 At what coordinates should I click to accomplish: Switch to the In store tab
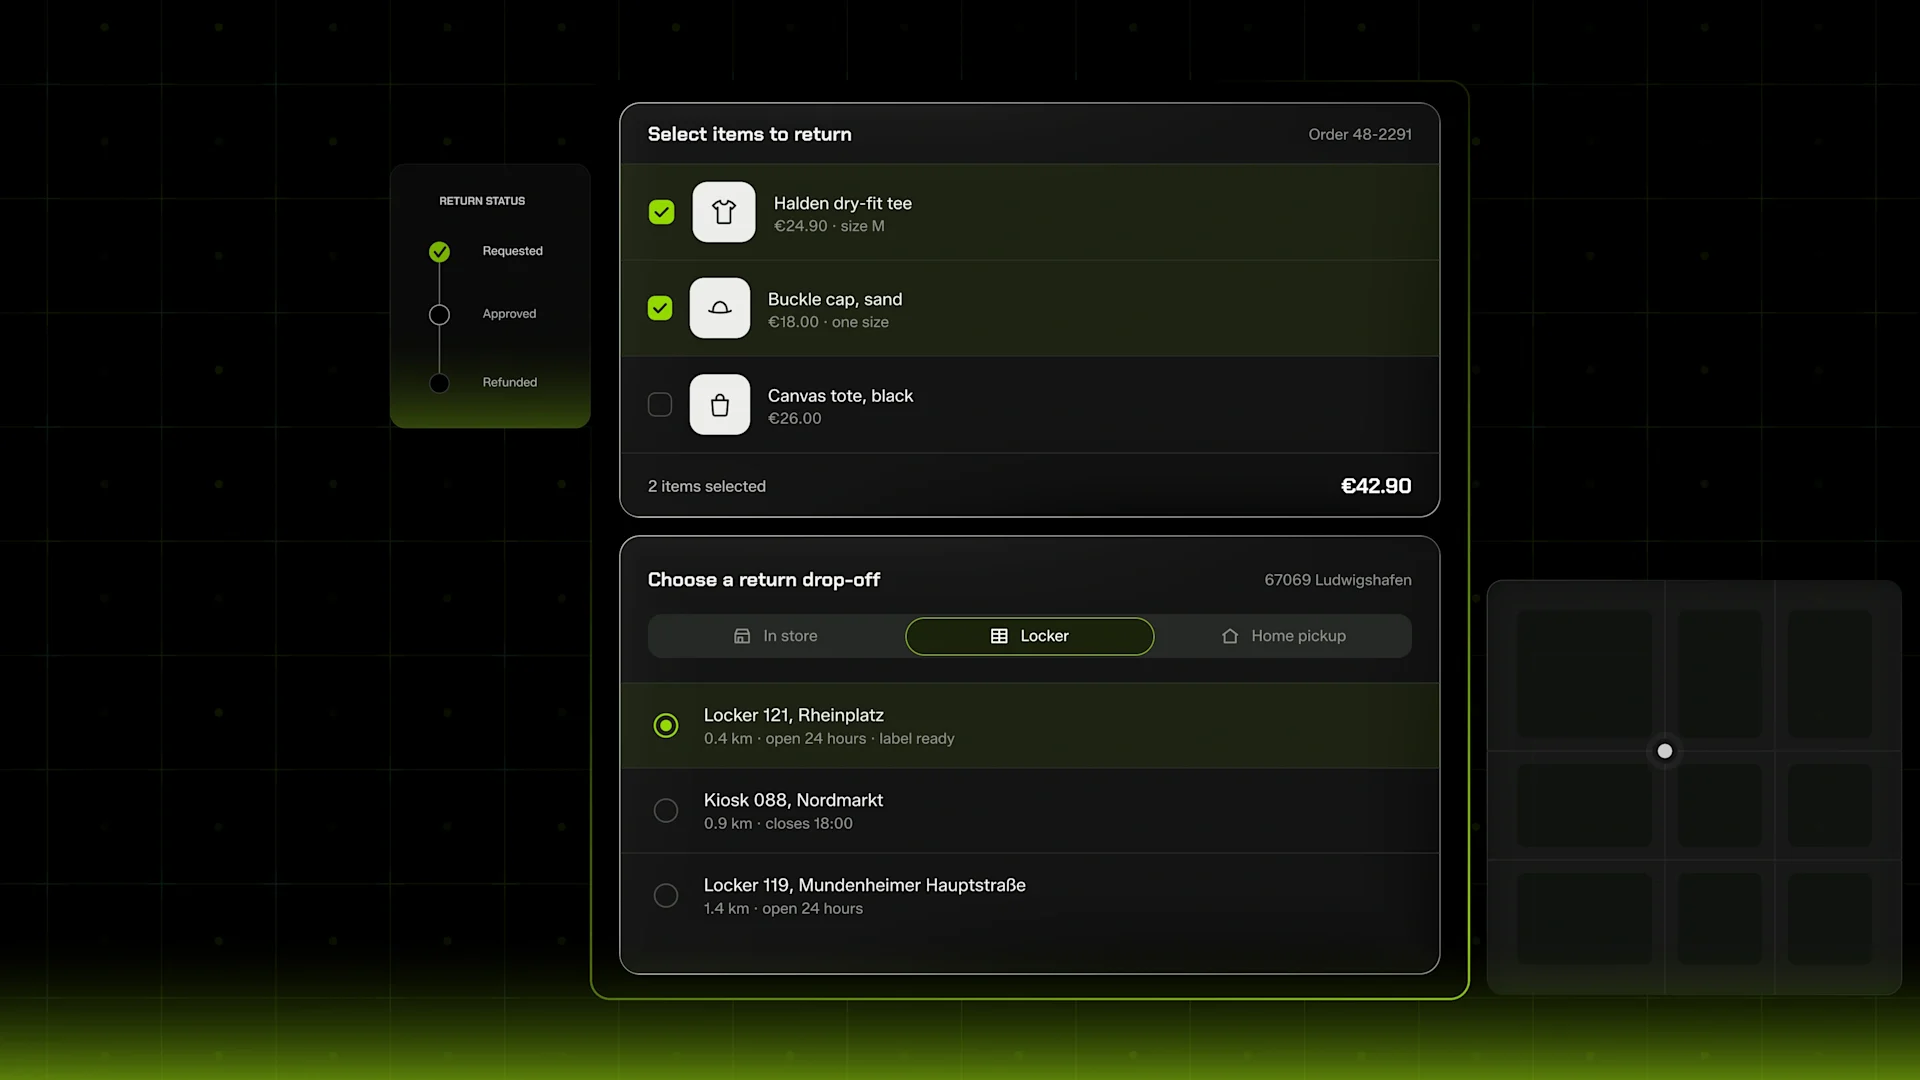pos(776,636)
